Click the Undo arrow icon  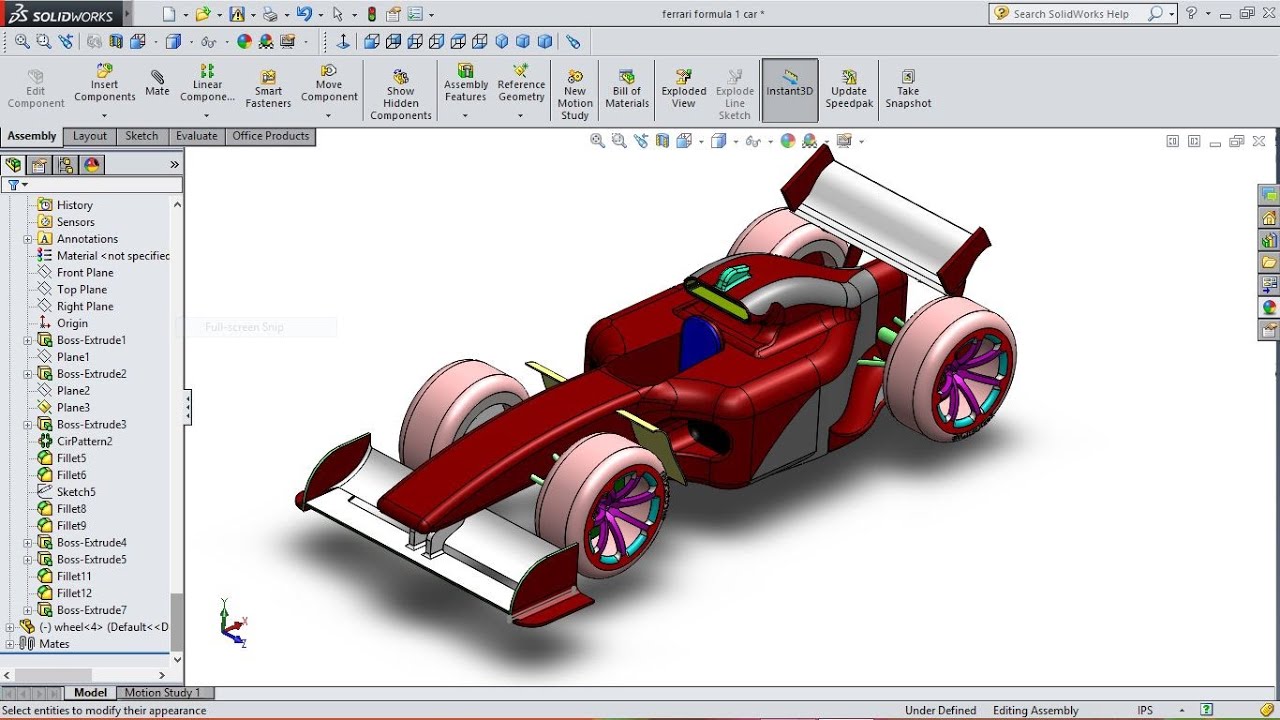point(303,14)
